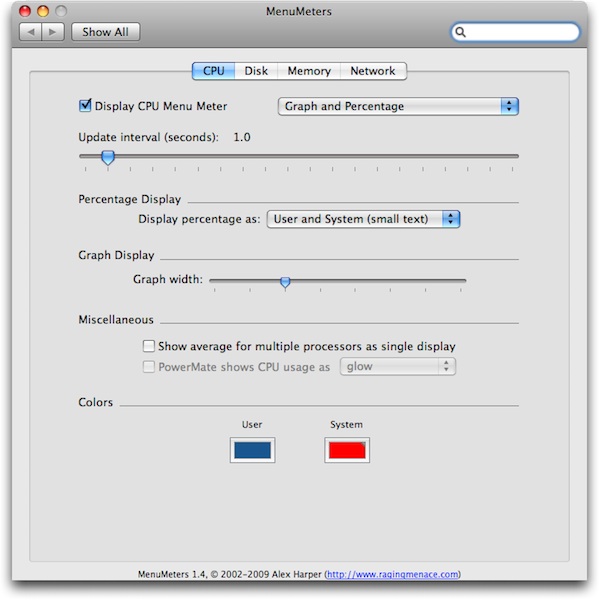Click the Graph width slider thumb
The image size is (599, 600).
[285, 282]
